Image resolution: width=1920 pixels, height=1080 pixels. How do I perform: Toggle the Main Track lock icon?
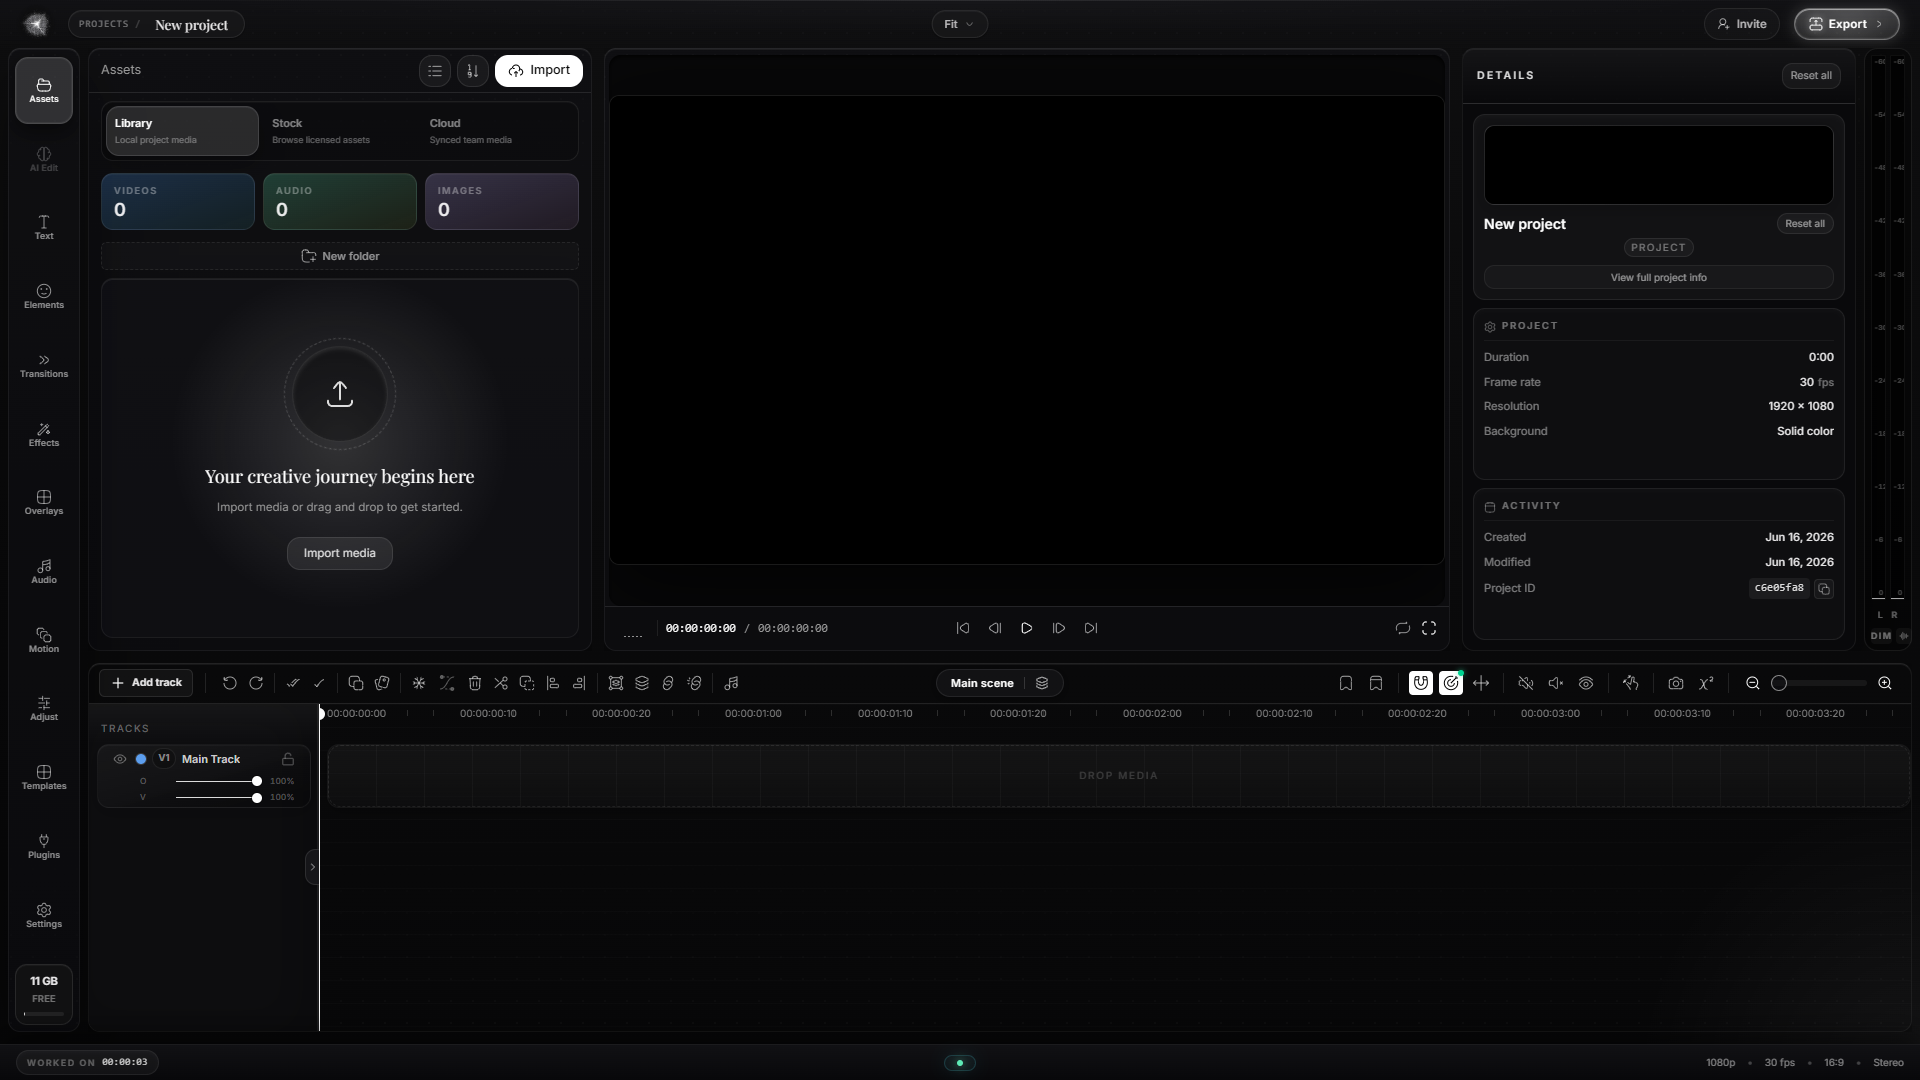coord(288,759)
